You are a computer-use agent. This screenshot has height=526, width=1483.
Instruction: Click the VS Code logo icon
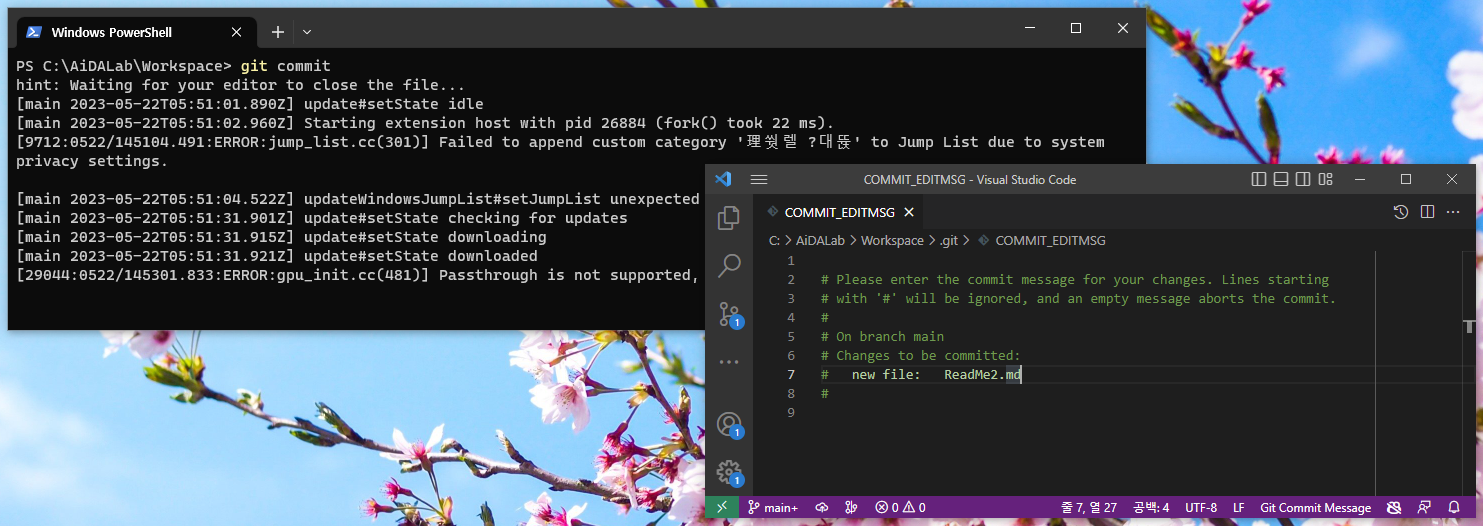tap(723, 179)
